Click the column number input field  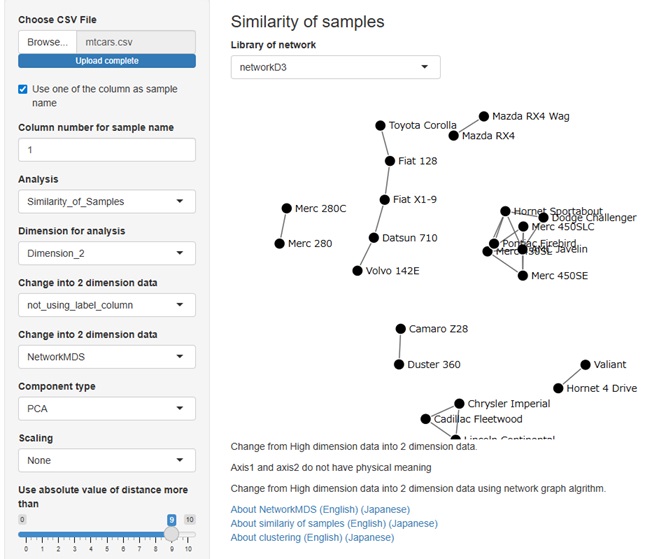106,149
